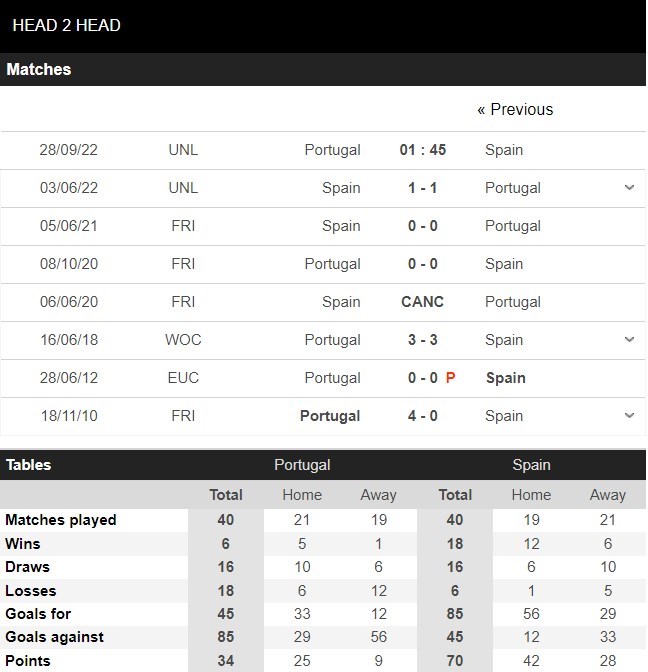Click the Spain column header in Tables
This screenshot has height=672, width=648.
coord(531,465)
